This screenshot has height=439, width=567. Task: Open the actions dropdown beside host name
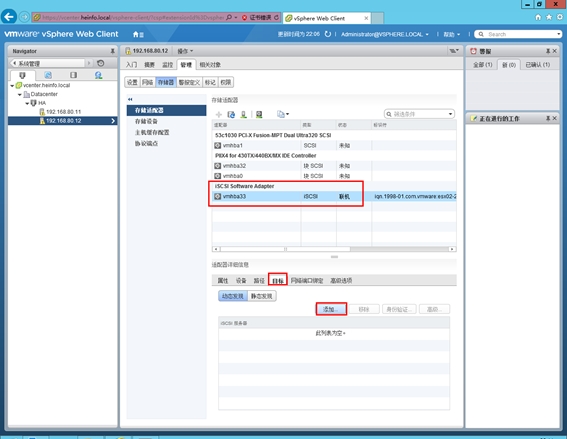point(185,51)
